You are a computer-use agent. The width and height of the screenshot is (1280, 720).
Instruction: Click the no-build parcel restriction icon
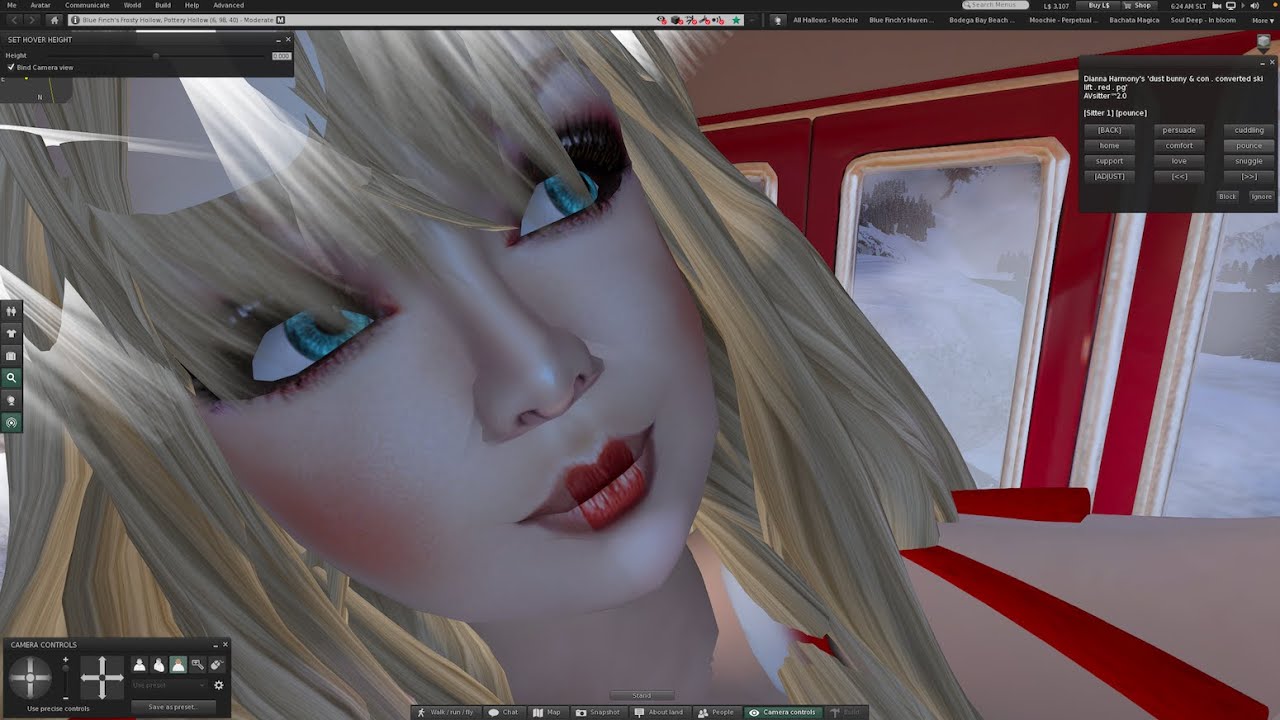coord(677,20)
